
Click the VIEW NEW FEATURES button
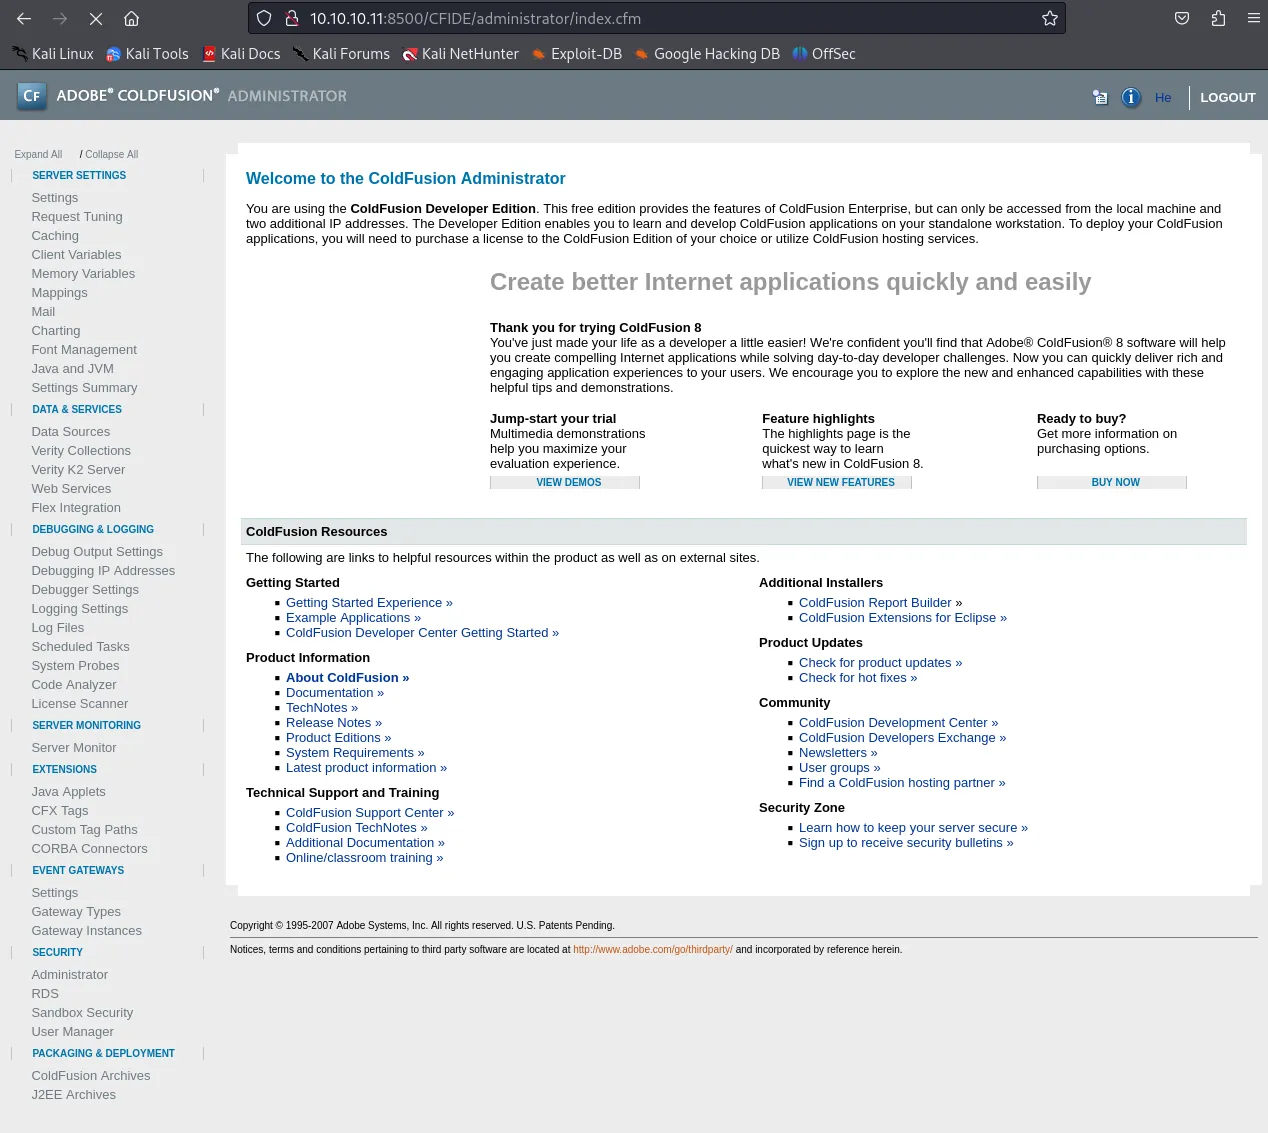(x=837, y=482)
